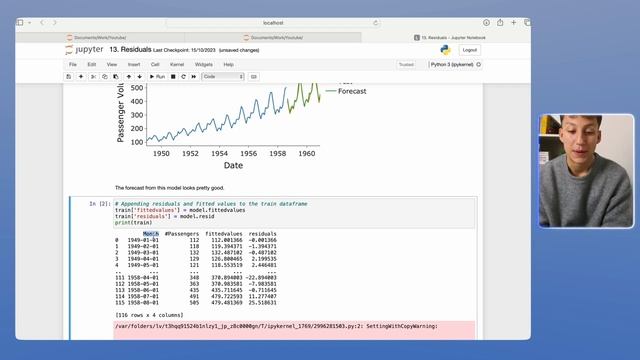Insert a cell below with the plus icon
The height and width of the screenshot is (360, 640).
click(81, 77)
